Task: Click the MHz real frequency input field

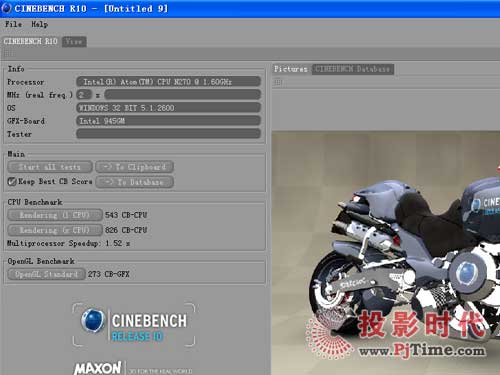Action: point(183,95)
